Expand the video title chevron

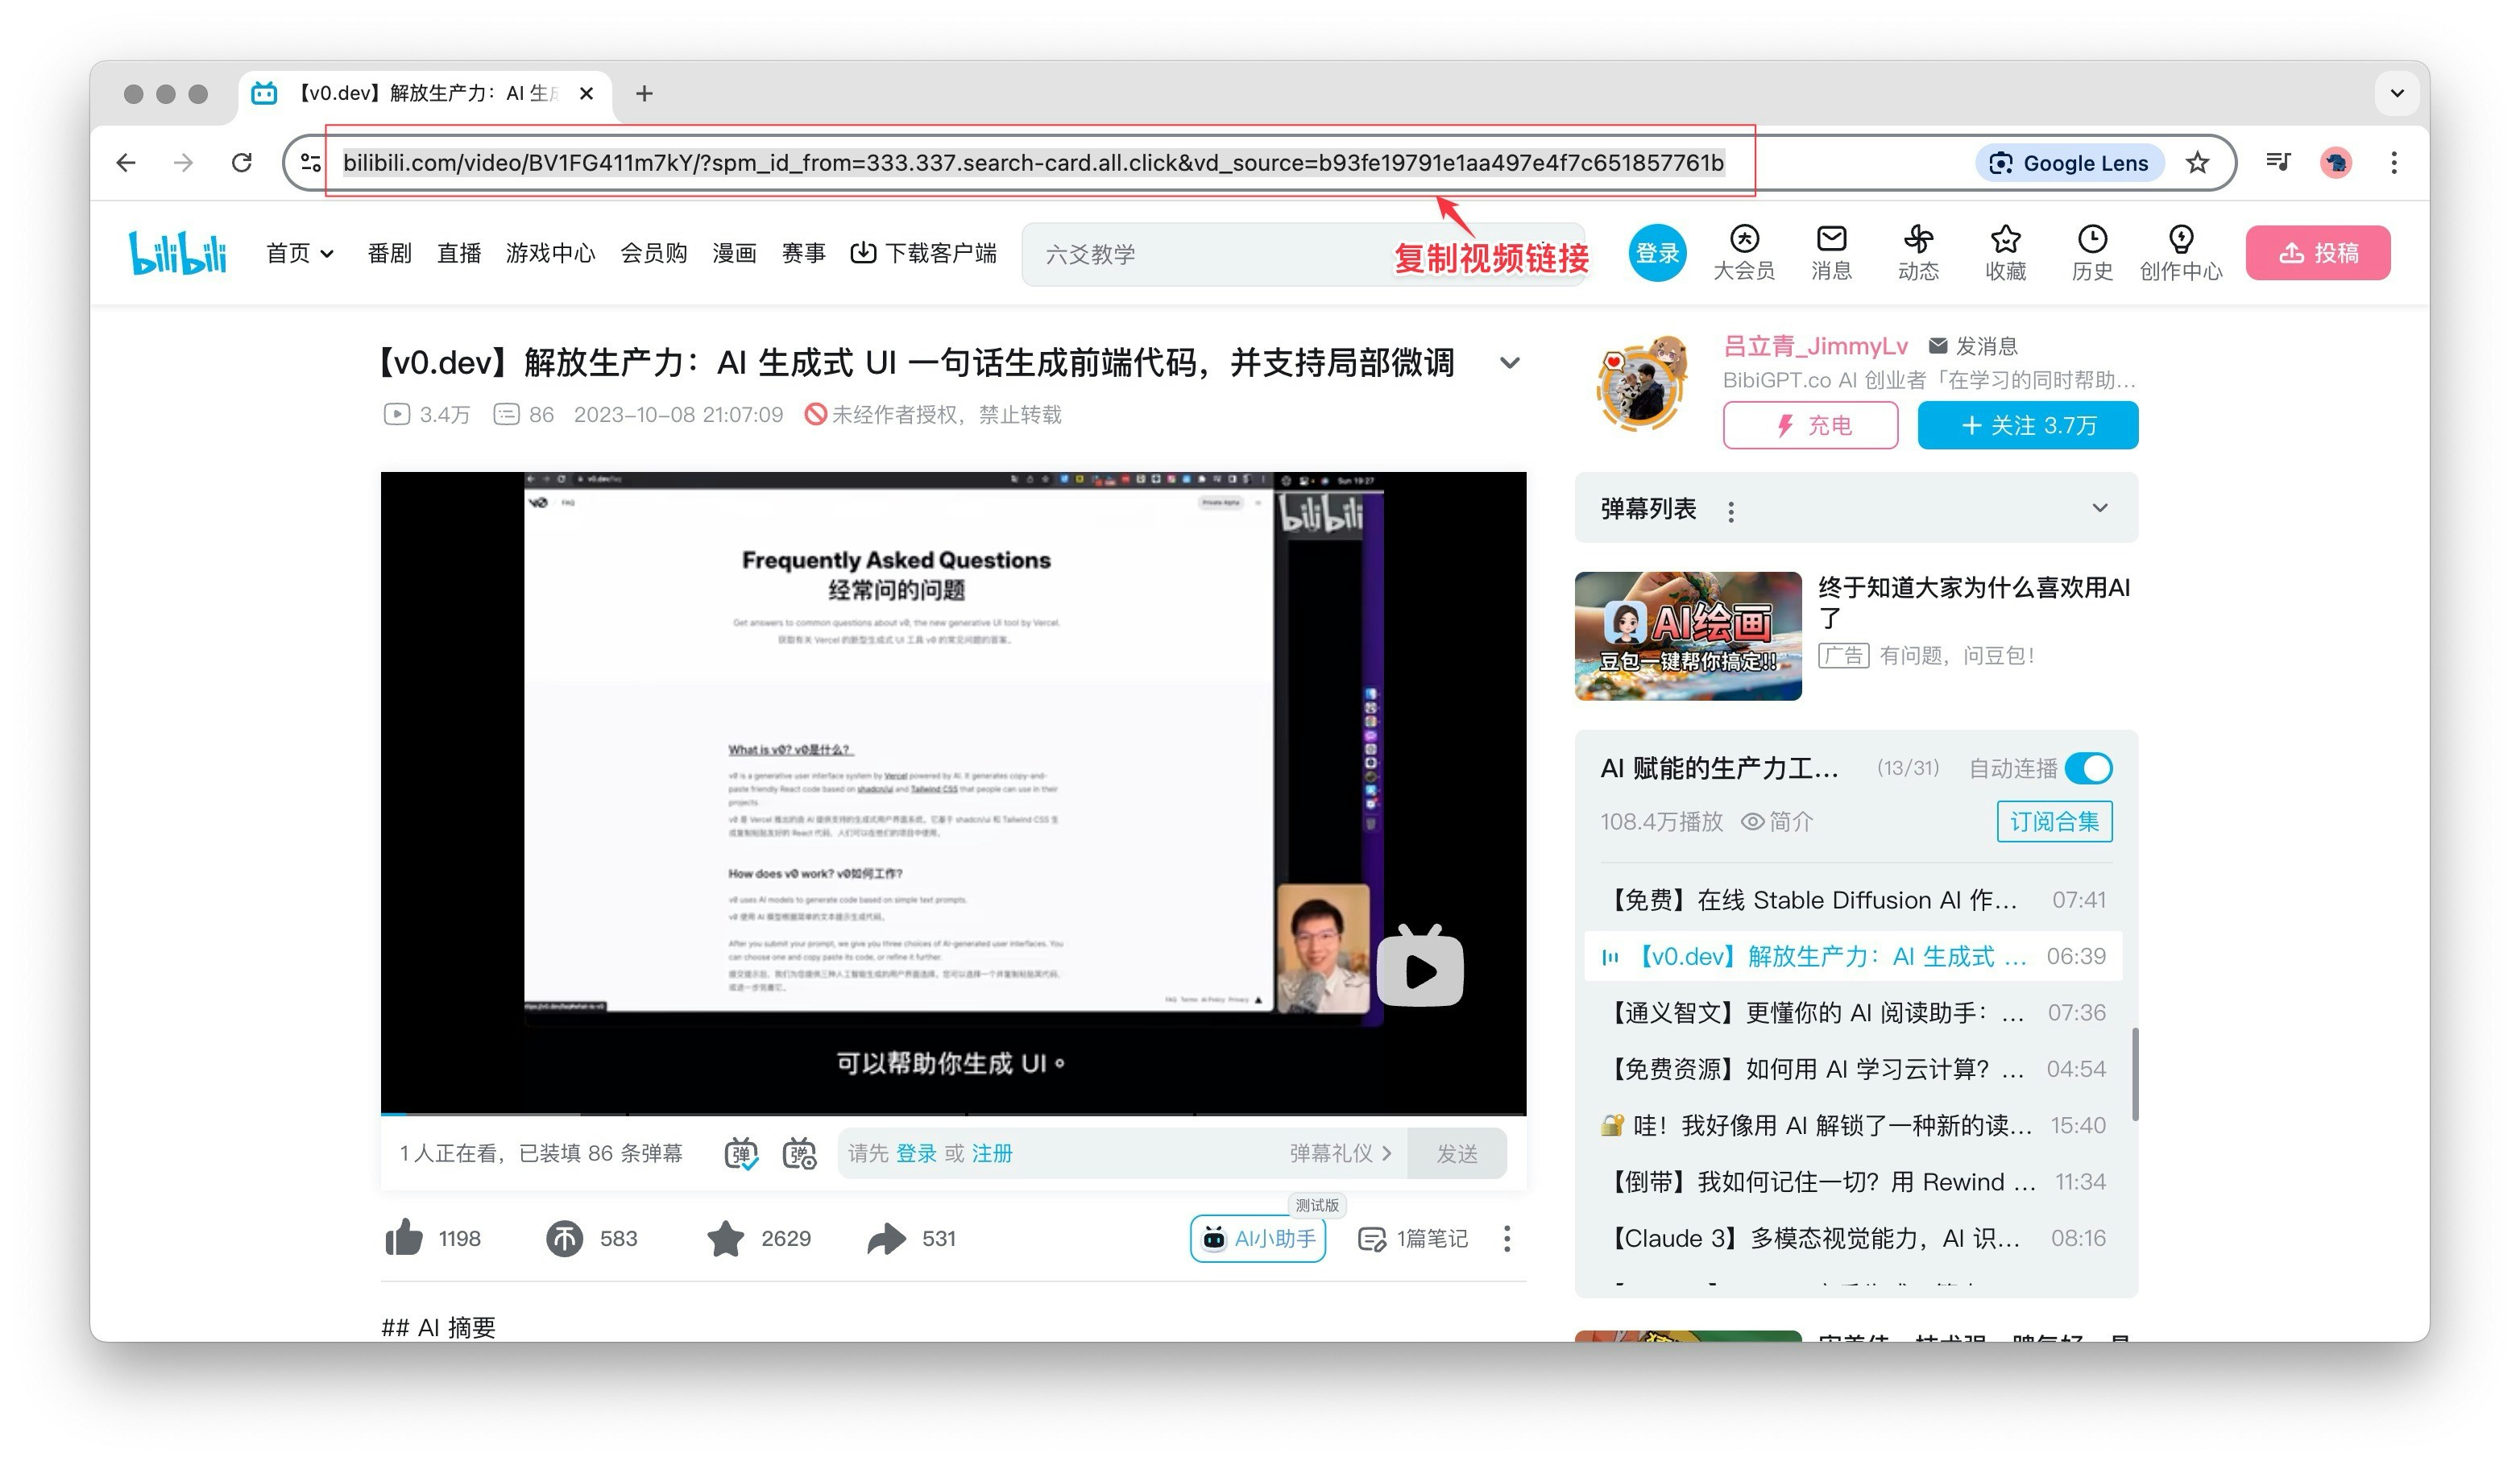click(1509, 363)
